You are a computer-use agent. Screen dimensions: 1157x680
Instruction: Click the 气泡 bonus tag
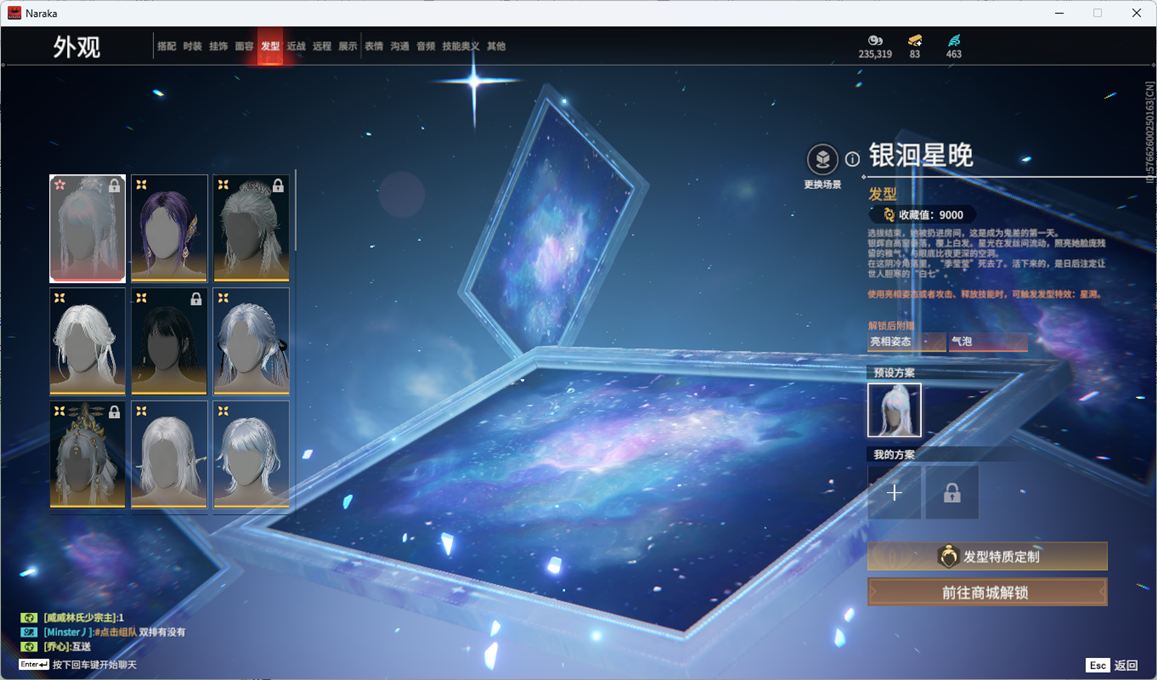tap(988, 341)
